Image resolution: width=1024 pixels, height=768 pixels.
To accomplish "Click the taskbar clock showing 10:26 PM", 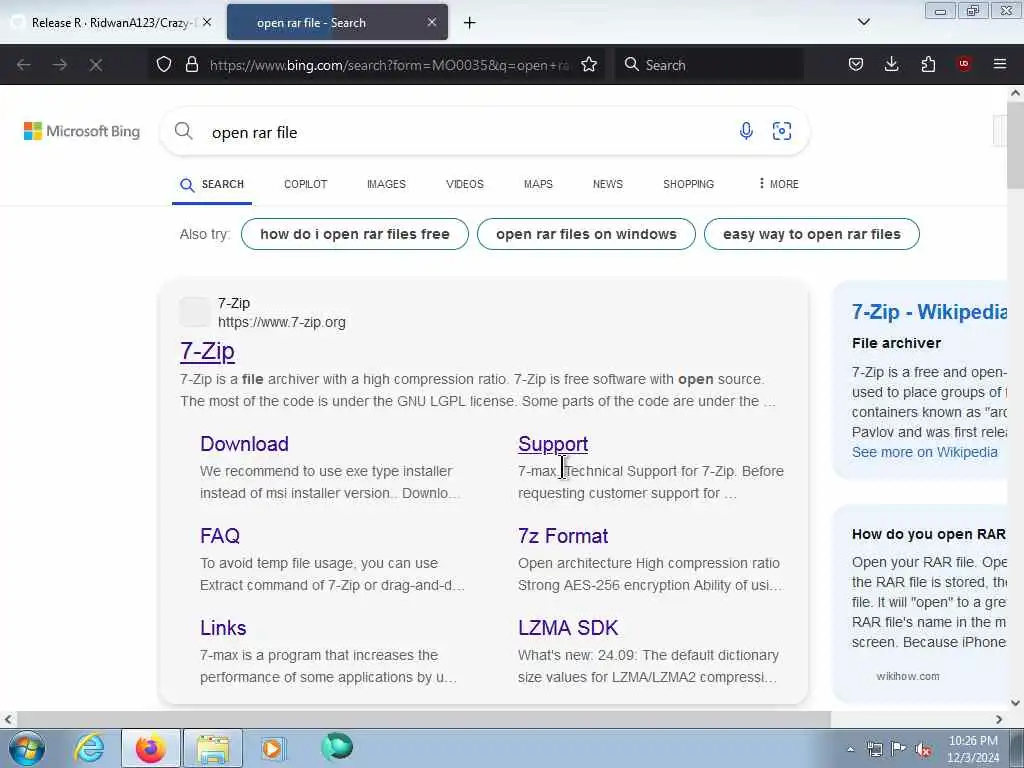I will point(973,749).
